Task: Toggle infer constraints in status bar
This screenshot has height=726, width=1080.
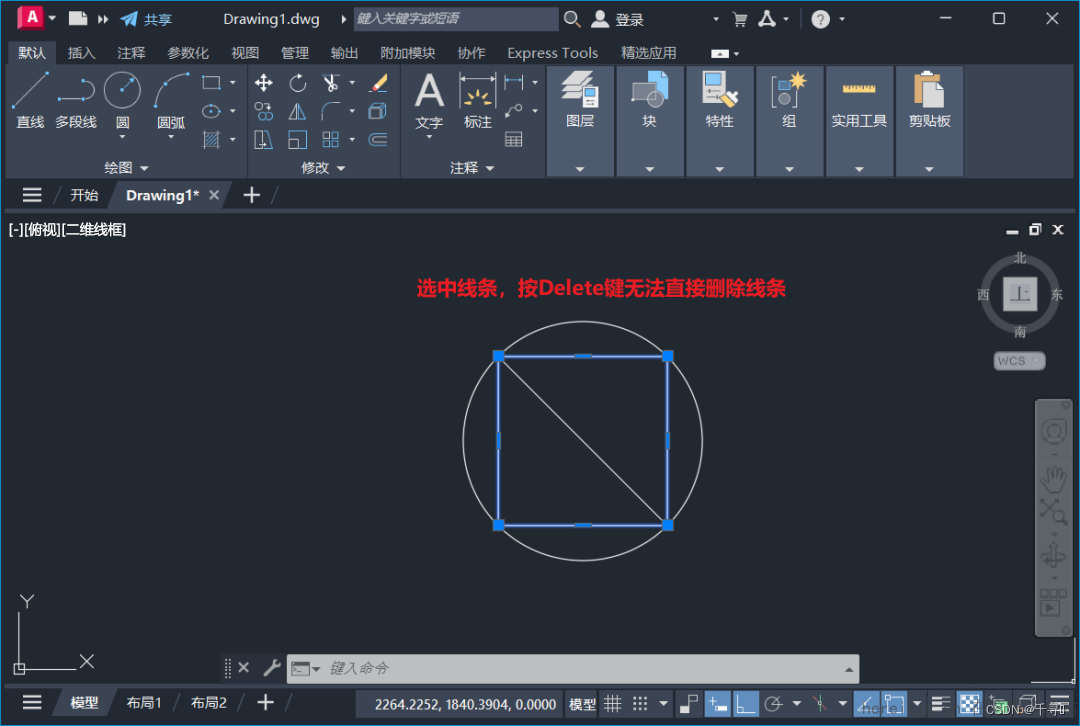Action: coord(689,704)
